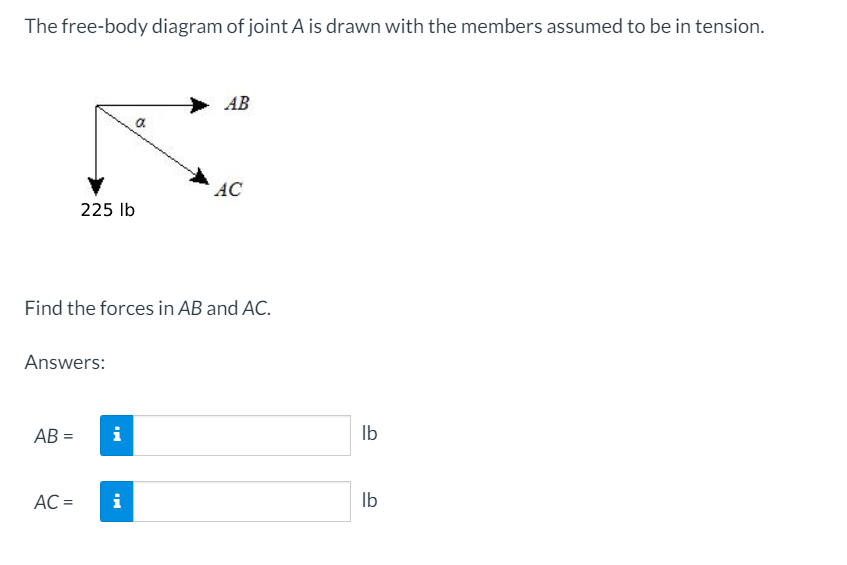This screenshot has height=565, width=847.
Task: Select the alpha angle symbol in diagram
Action: [x=140, y=123]
